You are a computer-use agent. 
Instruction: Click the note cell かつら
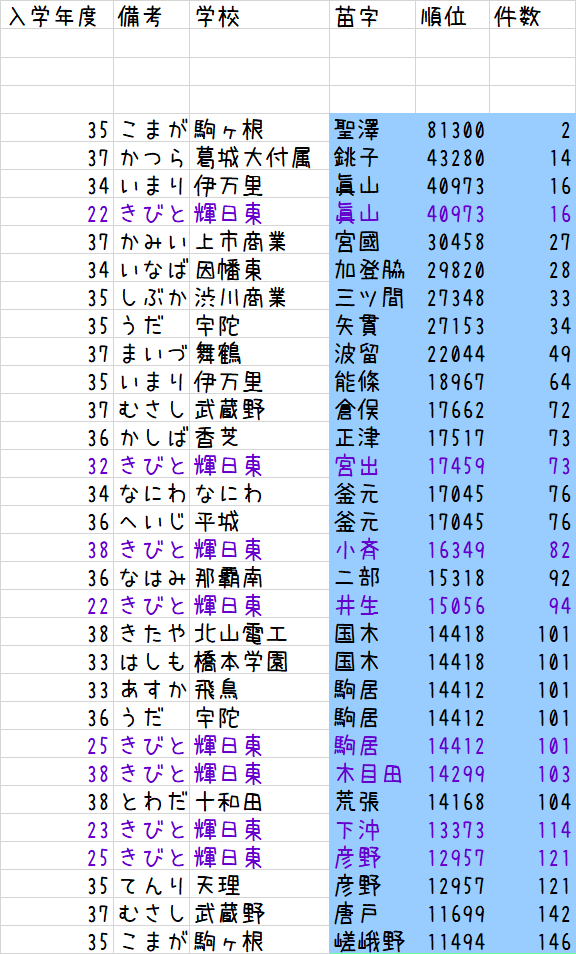click(x=151, y=156)
